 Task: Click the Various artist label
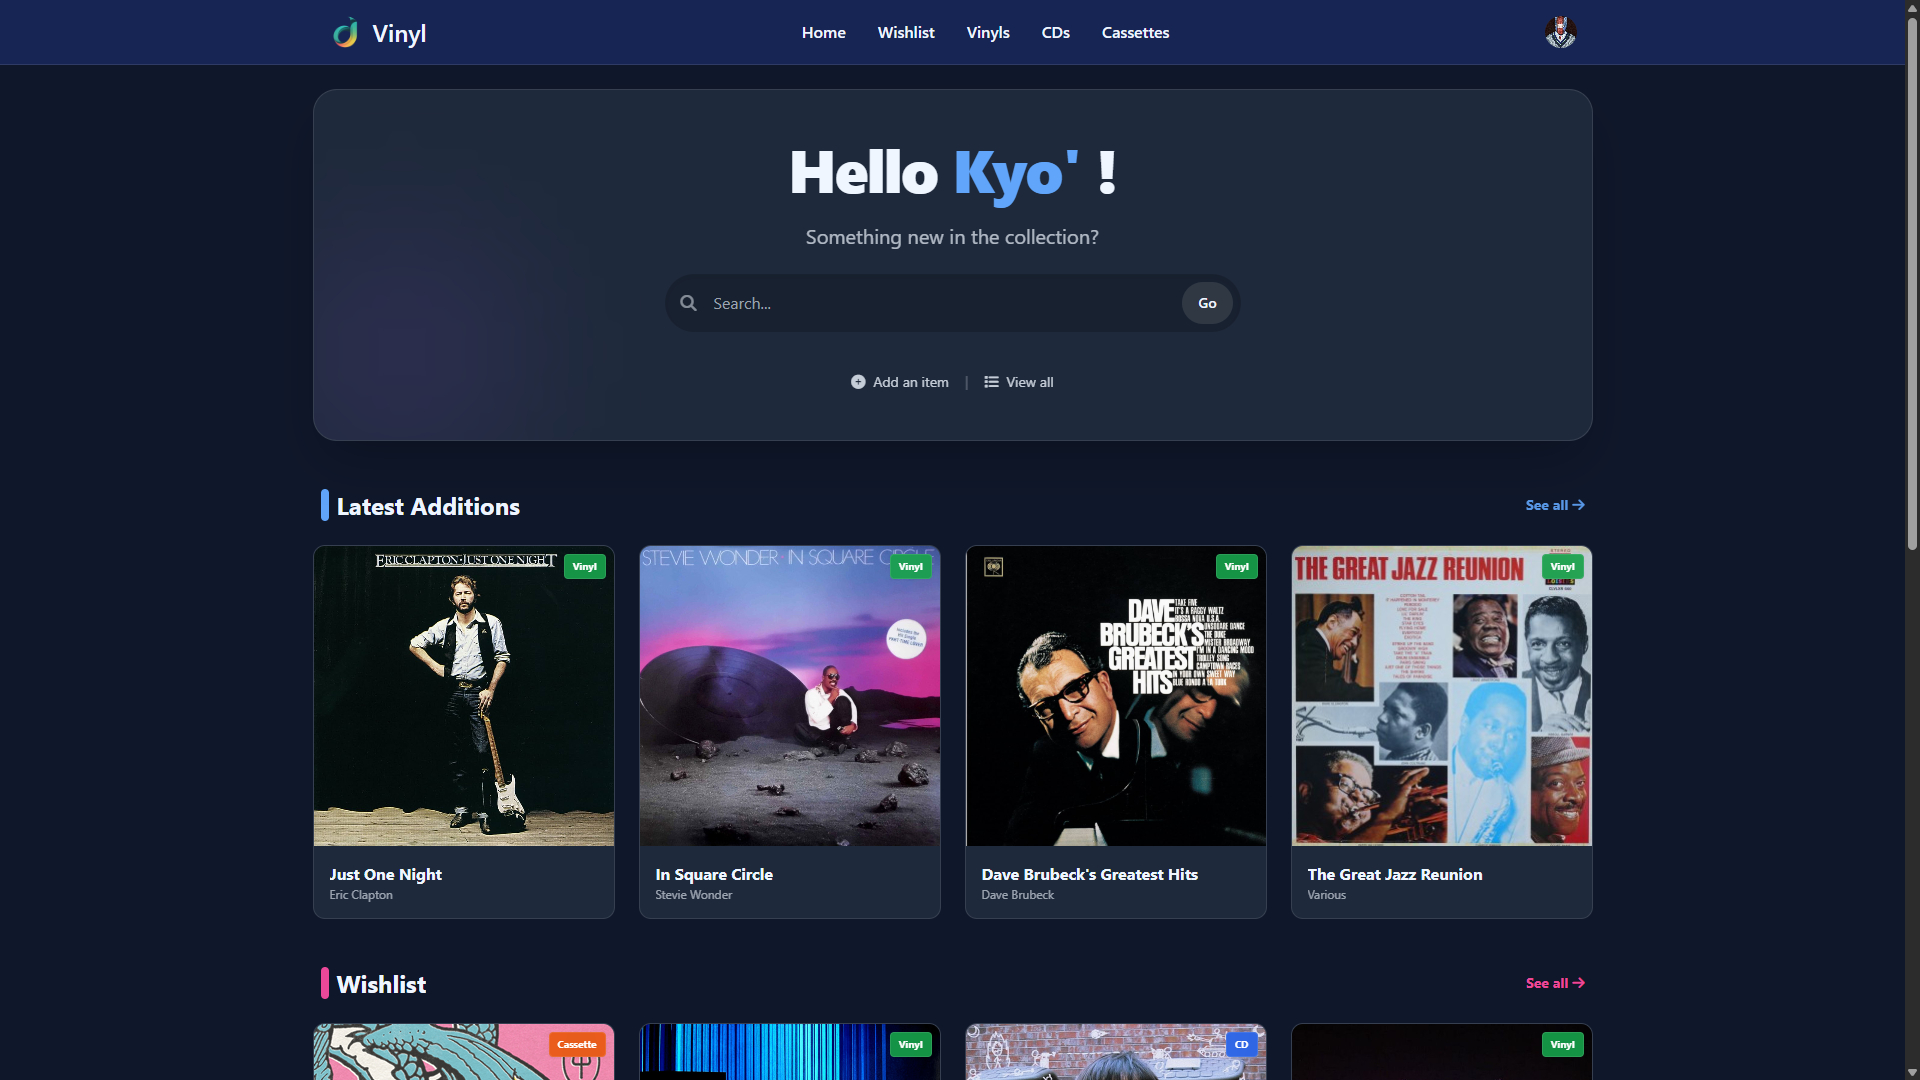tap(1327, 895)
